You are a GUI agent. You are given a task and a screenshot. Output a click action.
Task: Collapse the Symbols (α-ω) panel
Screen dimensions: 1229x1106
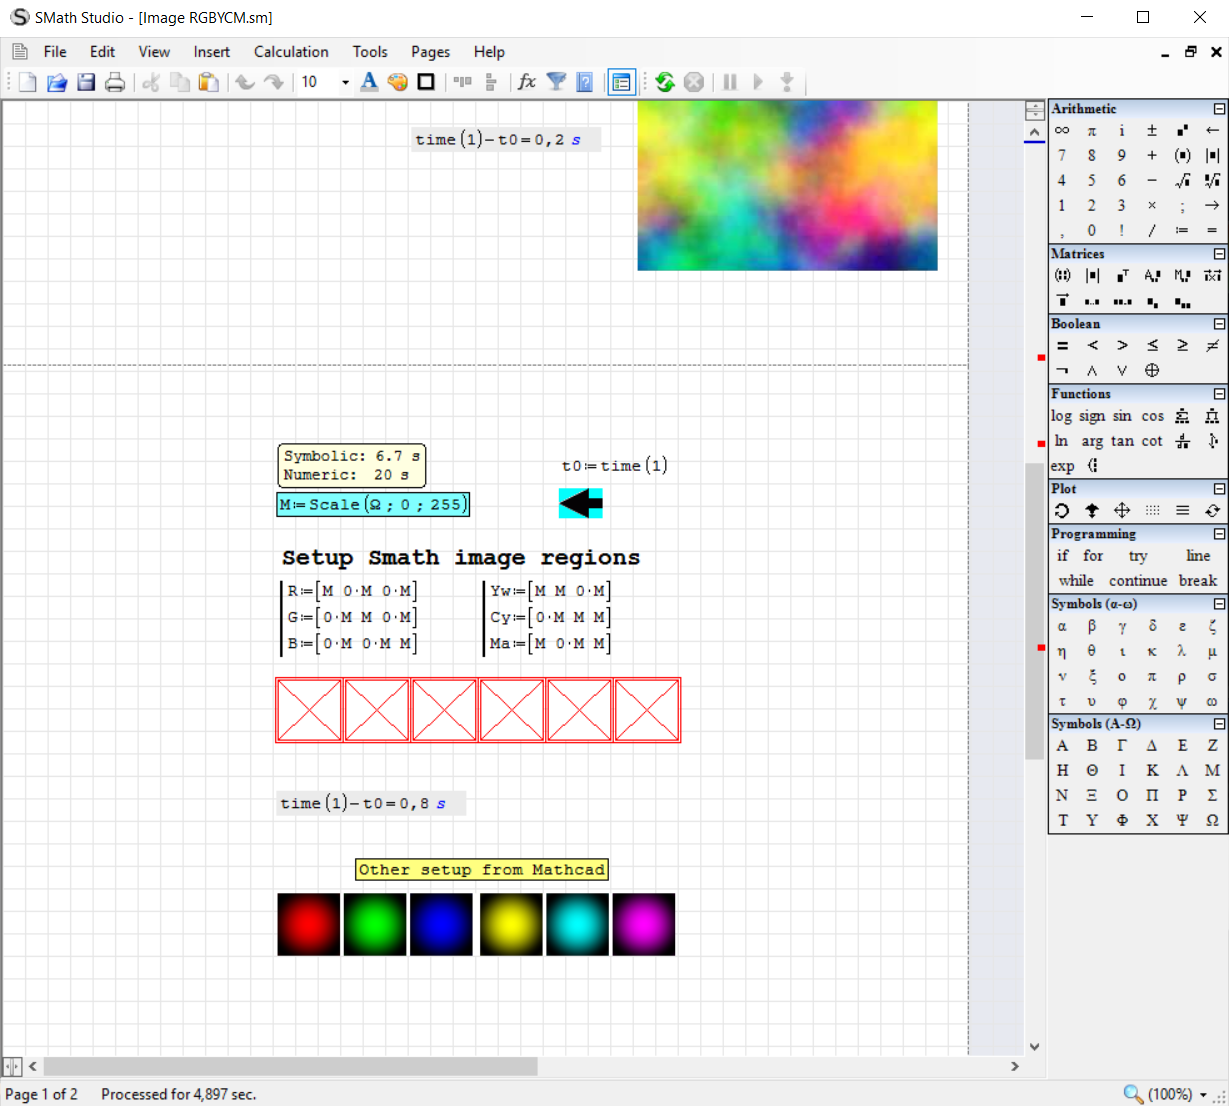1219,604
